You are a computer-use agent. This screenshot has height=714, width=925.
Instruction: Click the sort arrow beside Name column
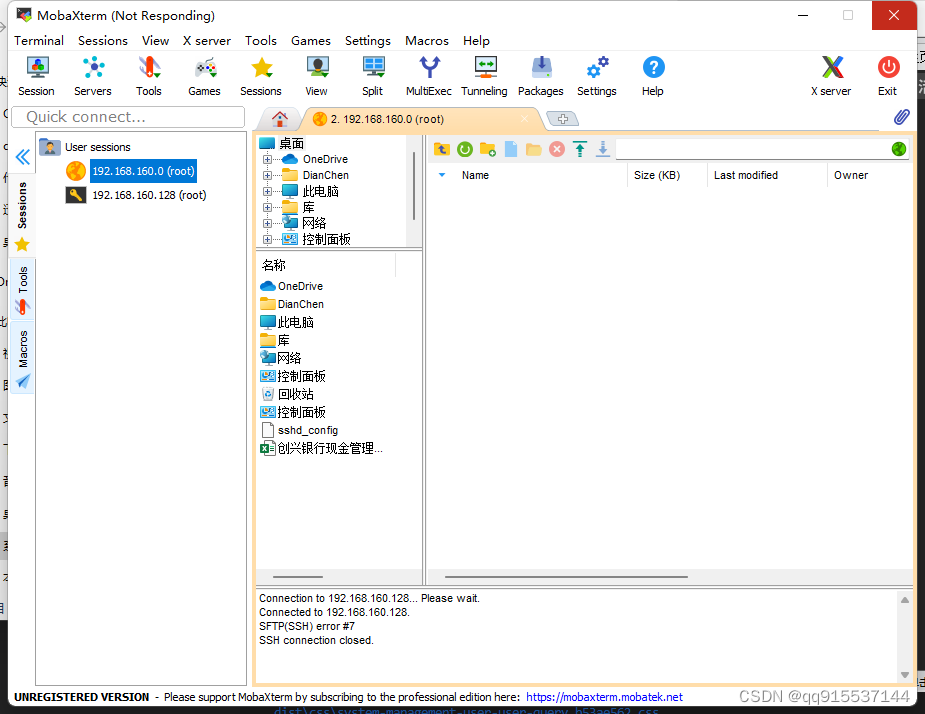tap(442, 175)
